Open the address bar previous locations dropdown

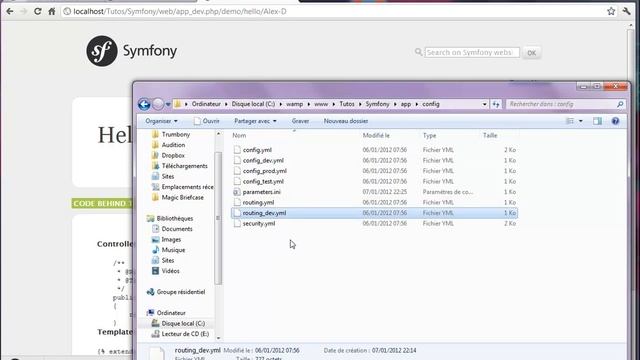[484, 104]
